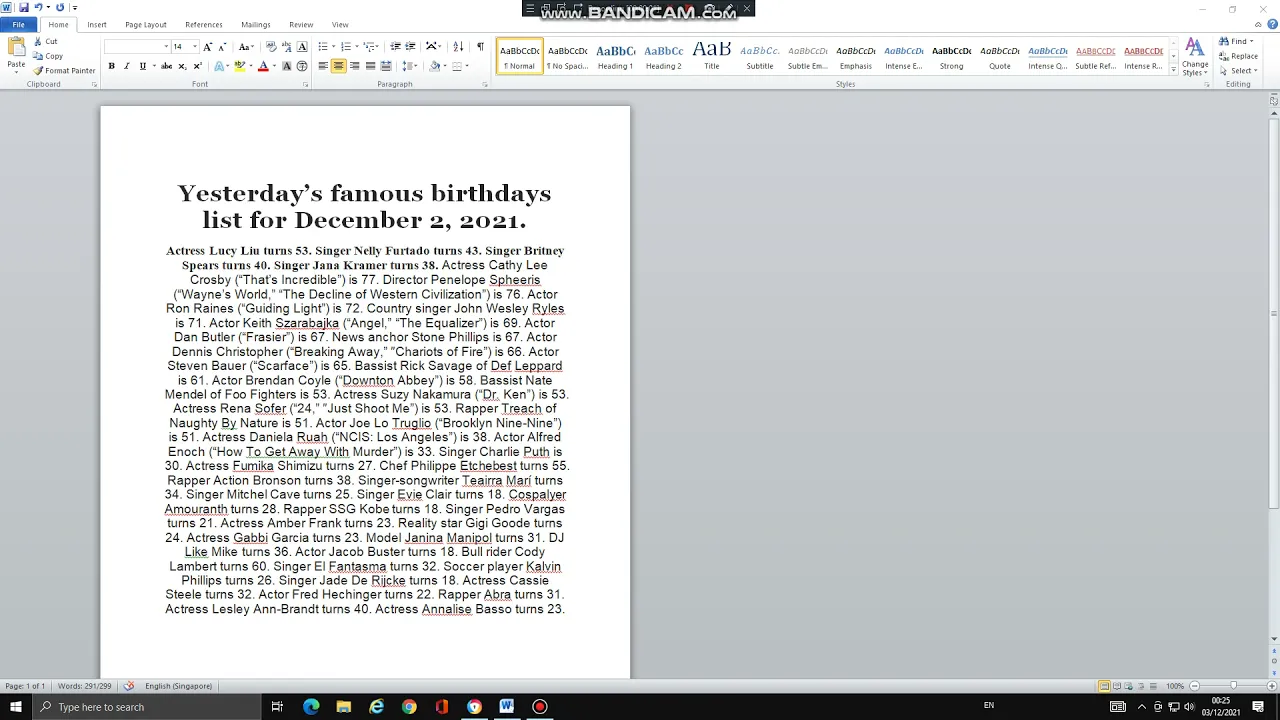Open Google Chrome from taskbar
This screenshot has height=720, width=1280.
[409, 707]
